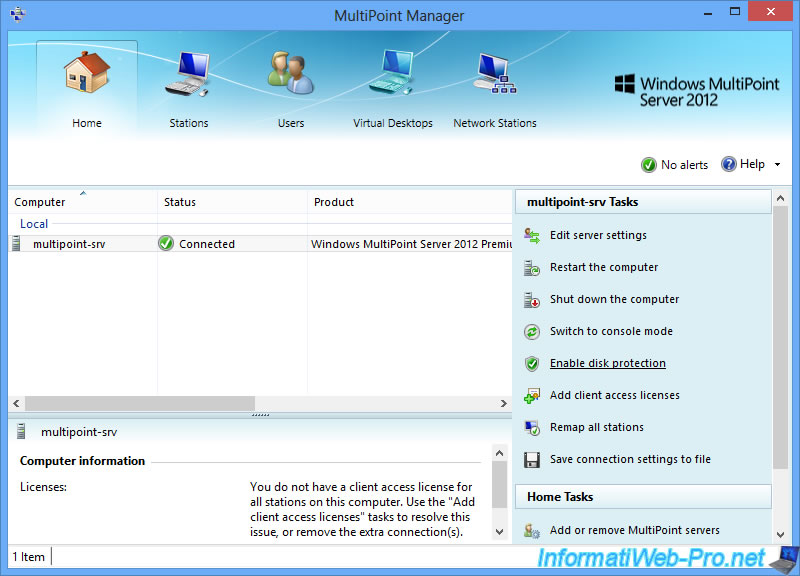Minimize the MultiPoint Manager window
Viewport: 800px width, 576px height.
pyautogui.click(x=708, y=13)
